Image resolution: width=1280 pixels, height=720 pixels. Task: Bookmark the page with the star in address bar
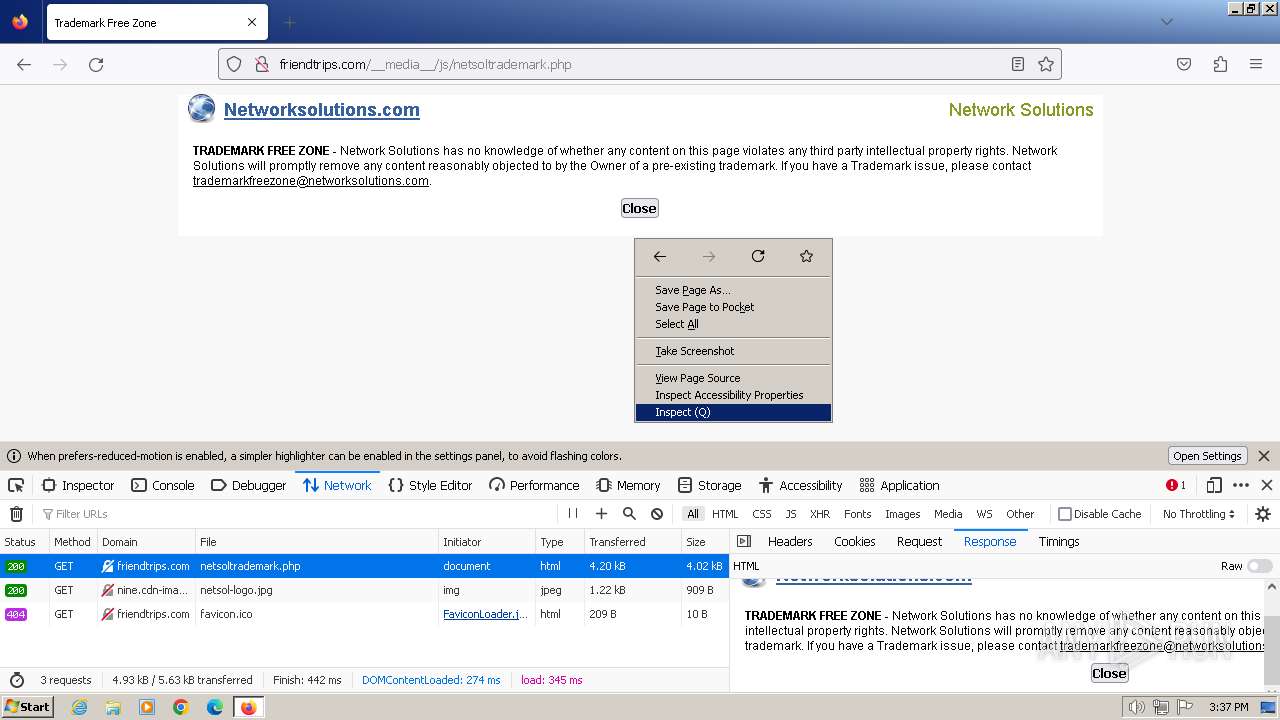point(1046,64)
